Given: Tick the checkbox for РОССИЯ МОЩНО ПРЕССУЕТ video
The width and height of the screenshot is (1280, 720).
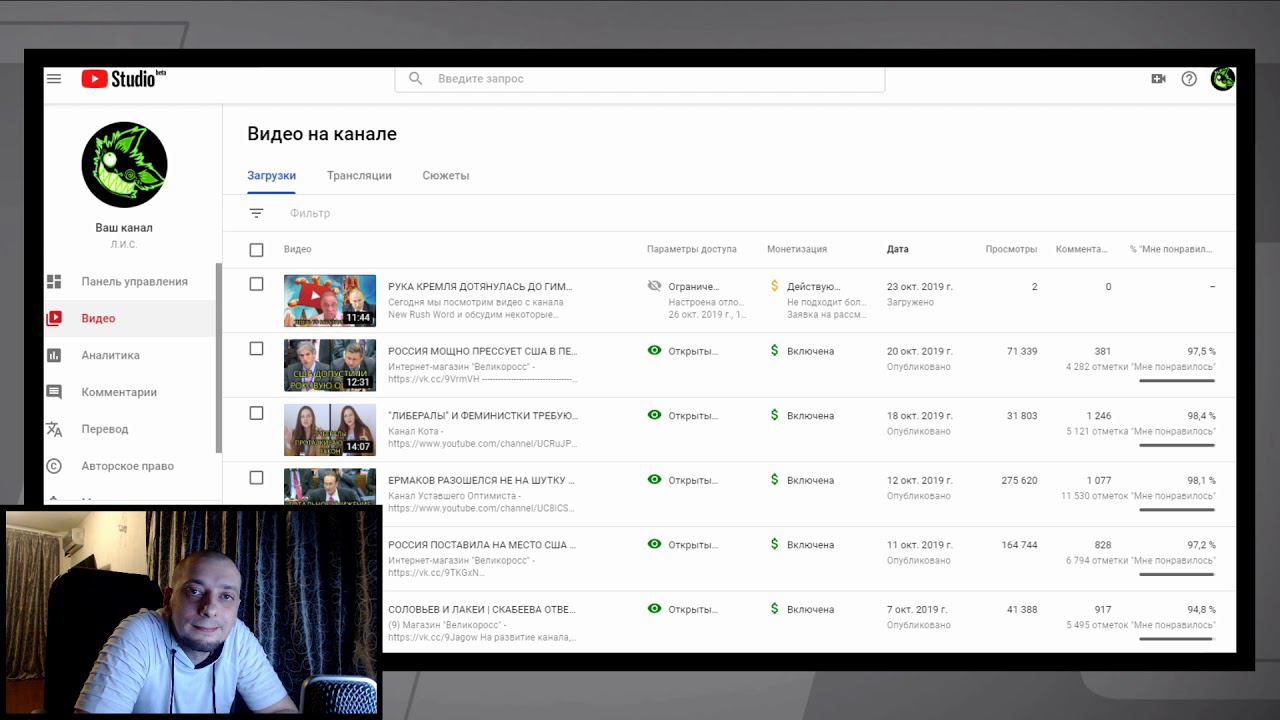Looking at the screenshot, I should 256,349.
